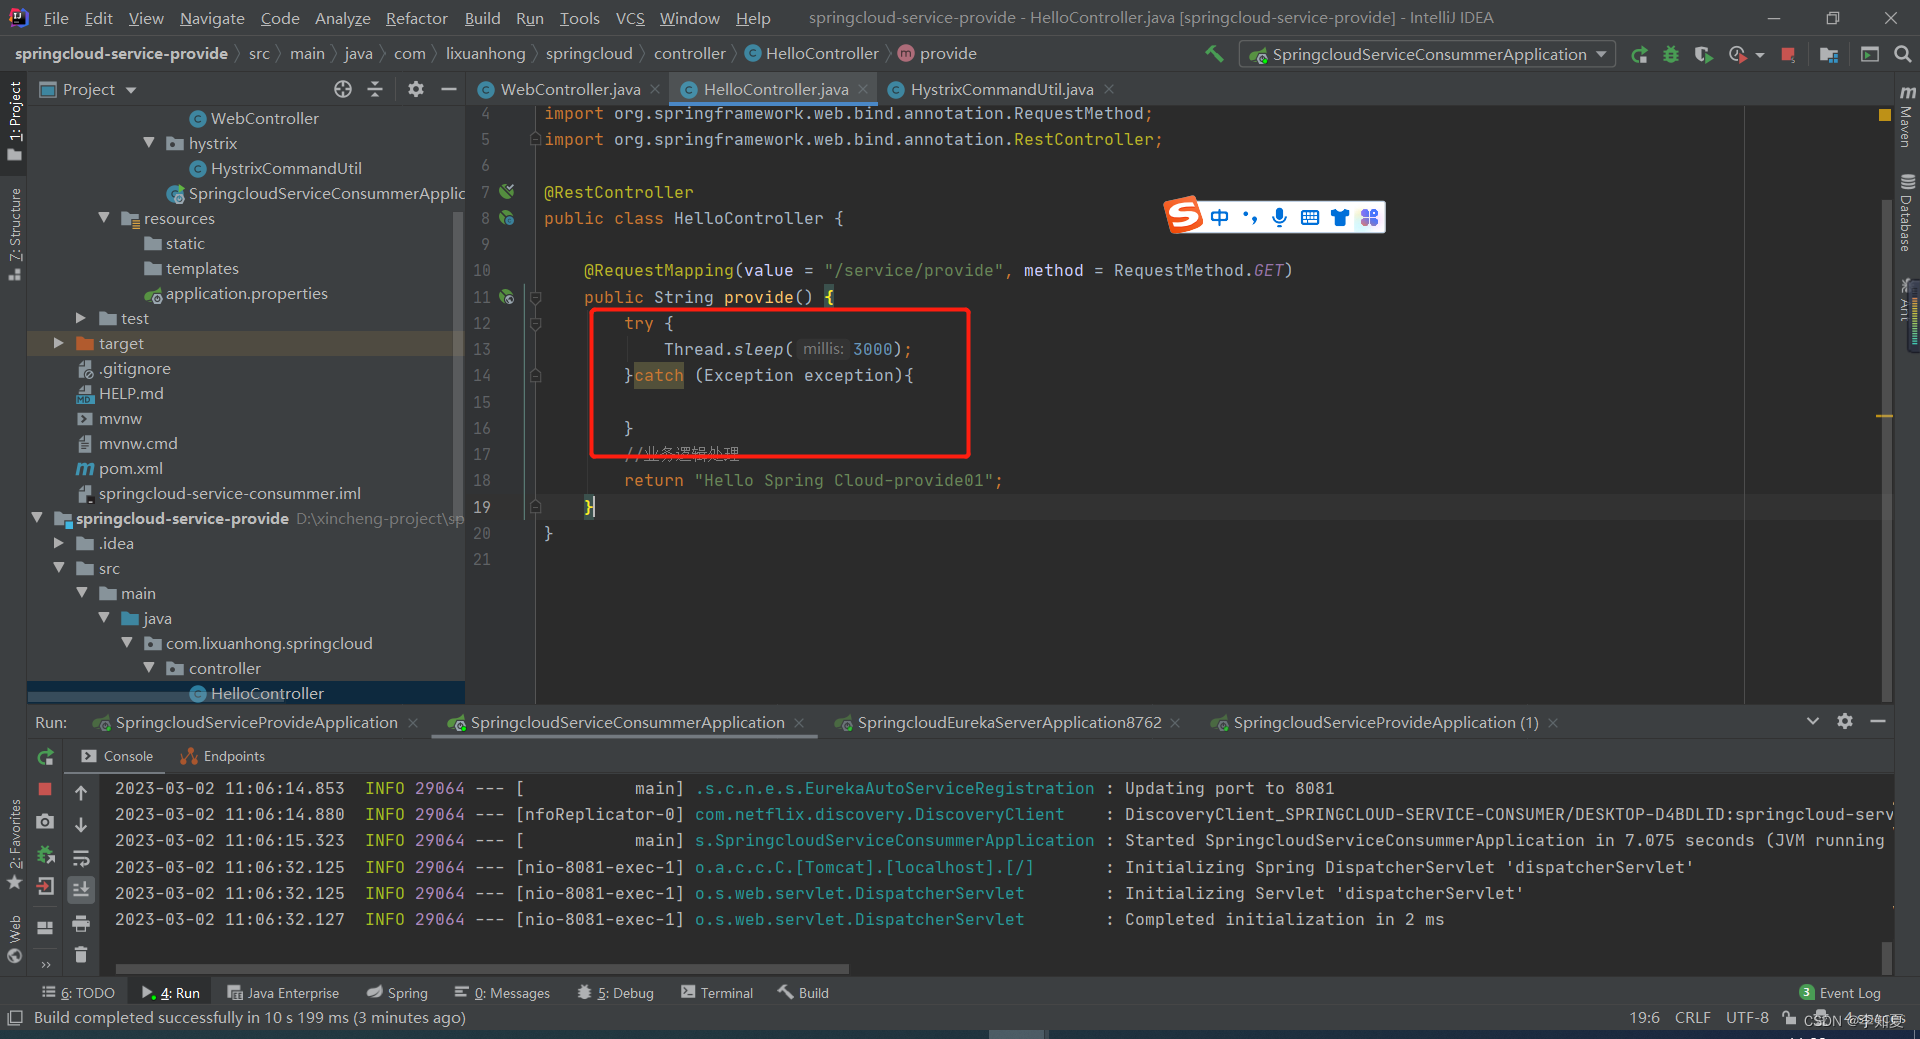Click the print icon in console toolbar

point(81,923)
